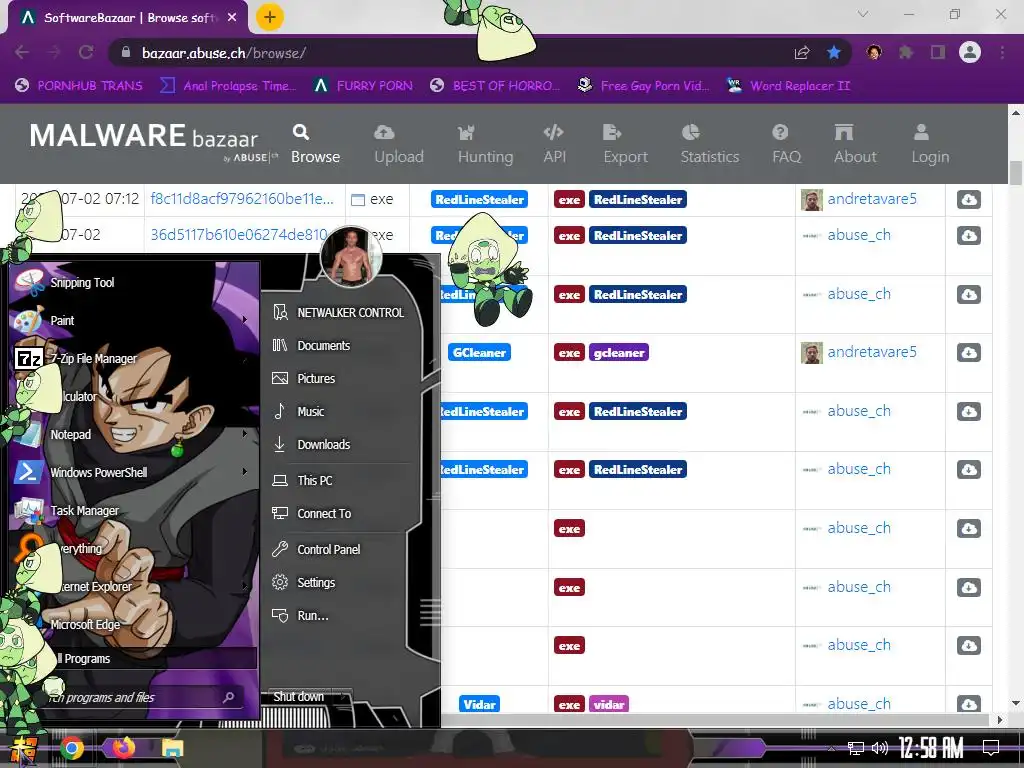Open the API page
This screenshot has width=1024, height=768.
click(554, 144)
